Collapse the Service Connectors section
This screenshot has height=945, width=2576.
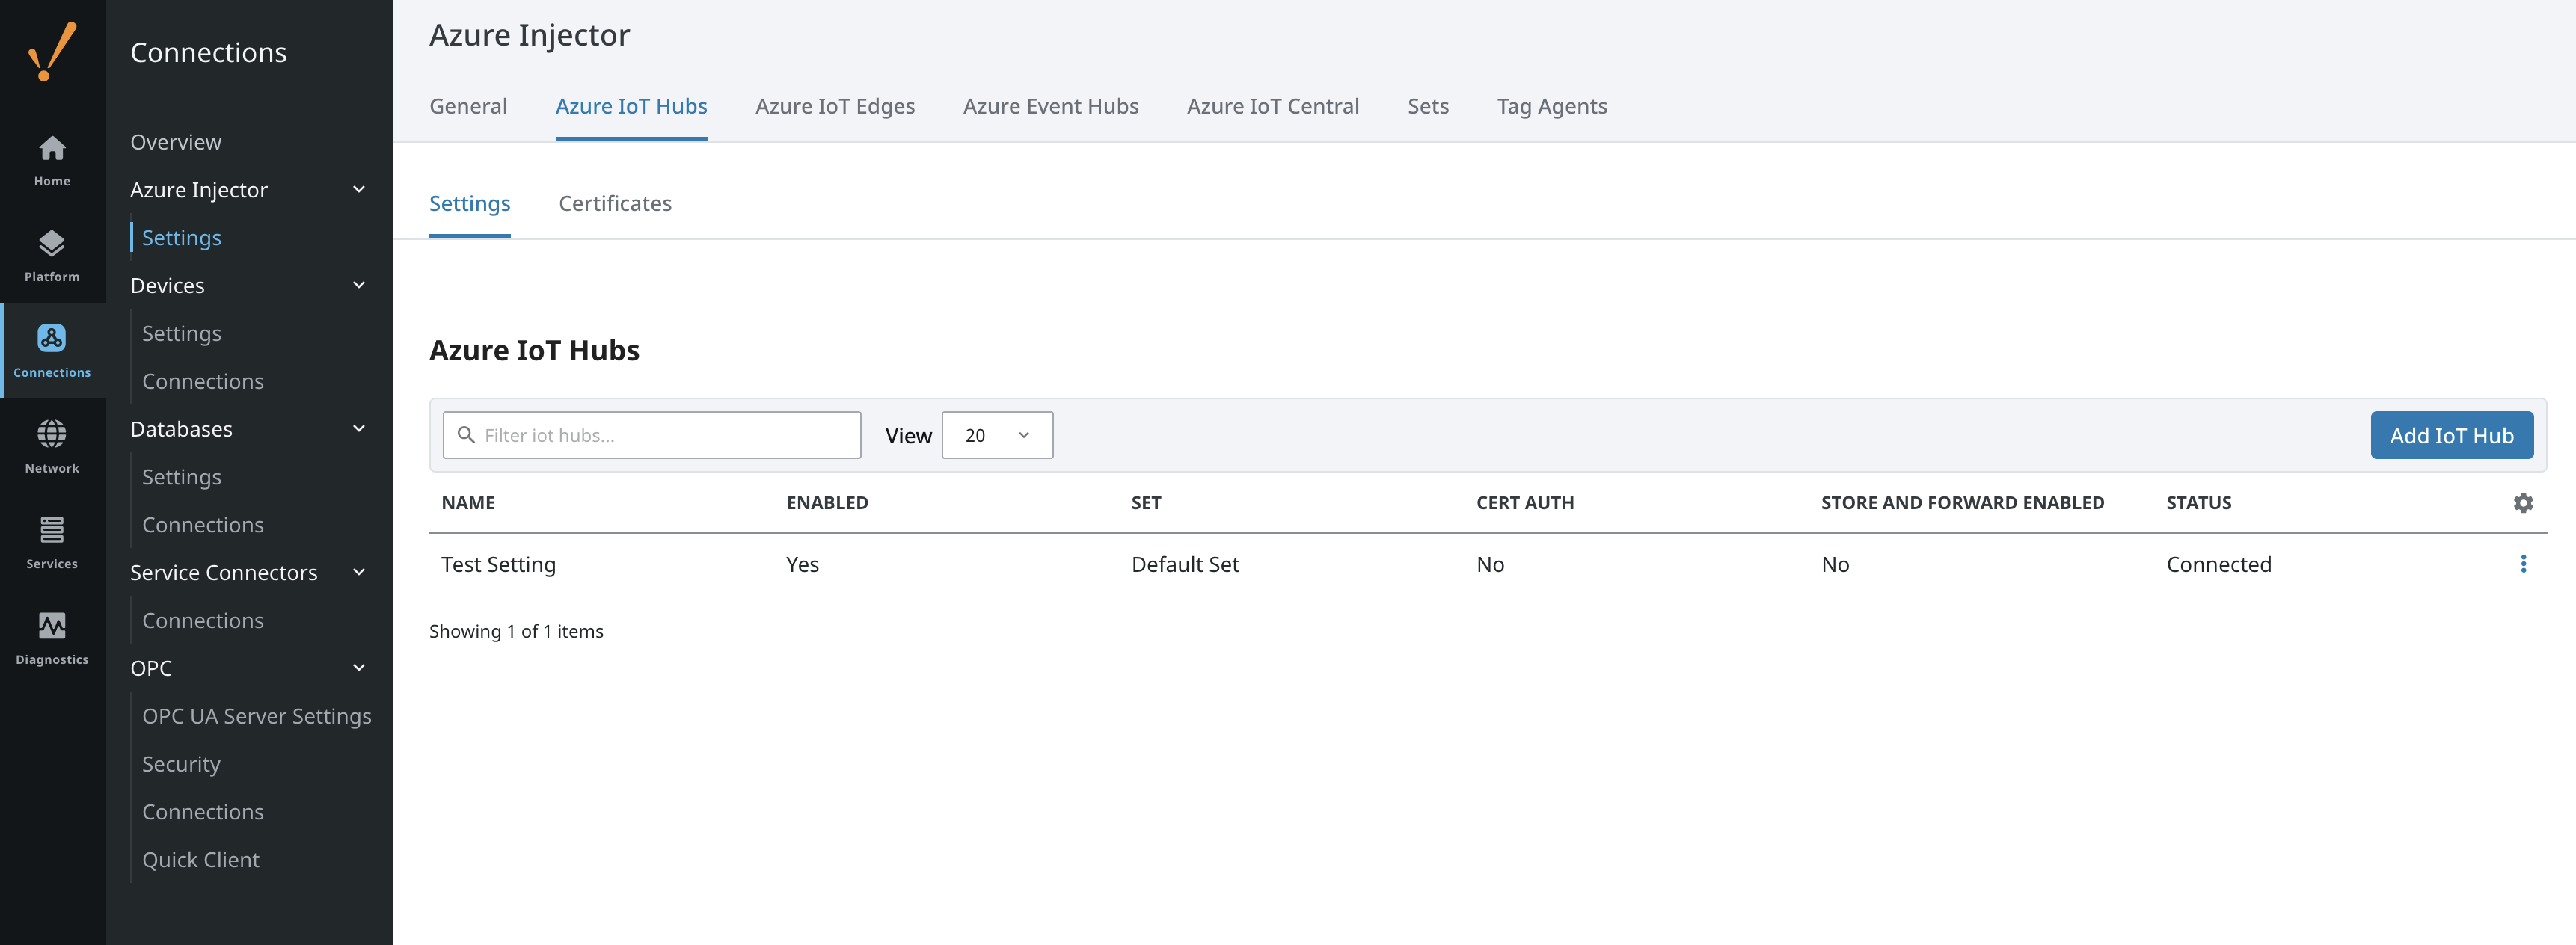pos(359,573)
